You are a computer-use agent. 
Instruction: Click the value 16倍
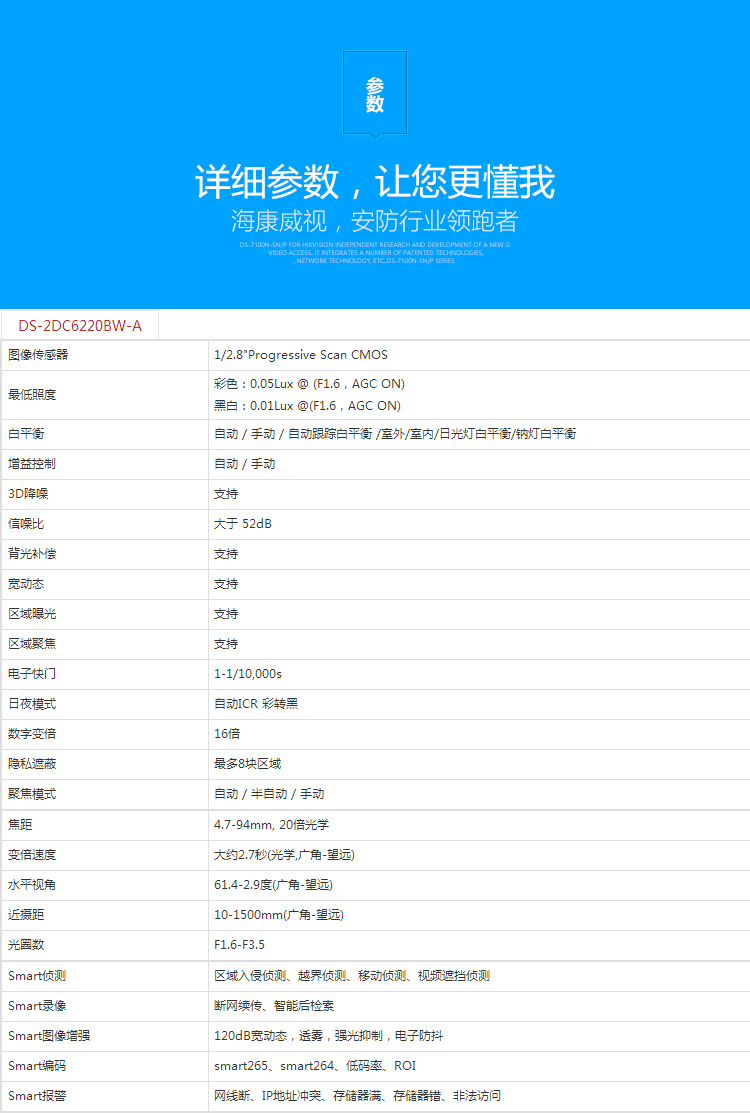tap(227, 734)
